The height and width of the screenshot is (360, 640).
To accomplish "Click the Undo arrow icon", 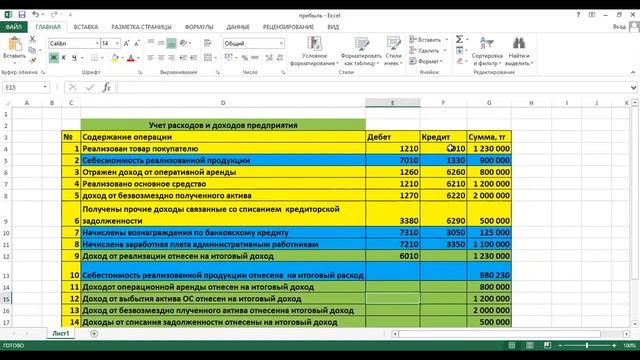I will tap(36, 15).
